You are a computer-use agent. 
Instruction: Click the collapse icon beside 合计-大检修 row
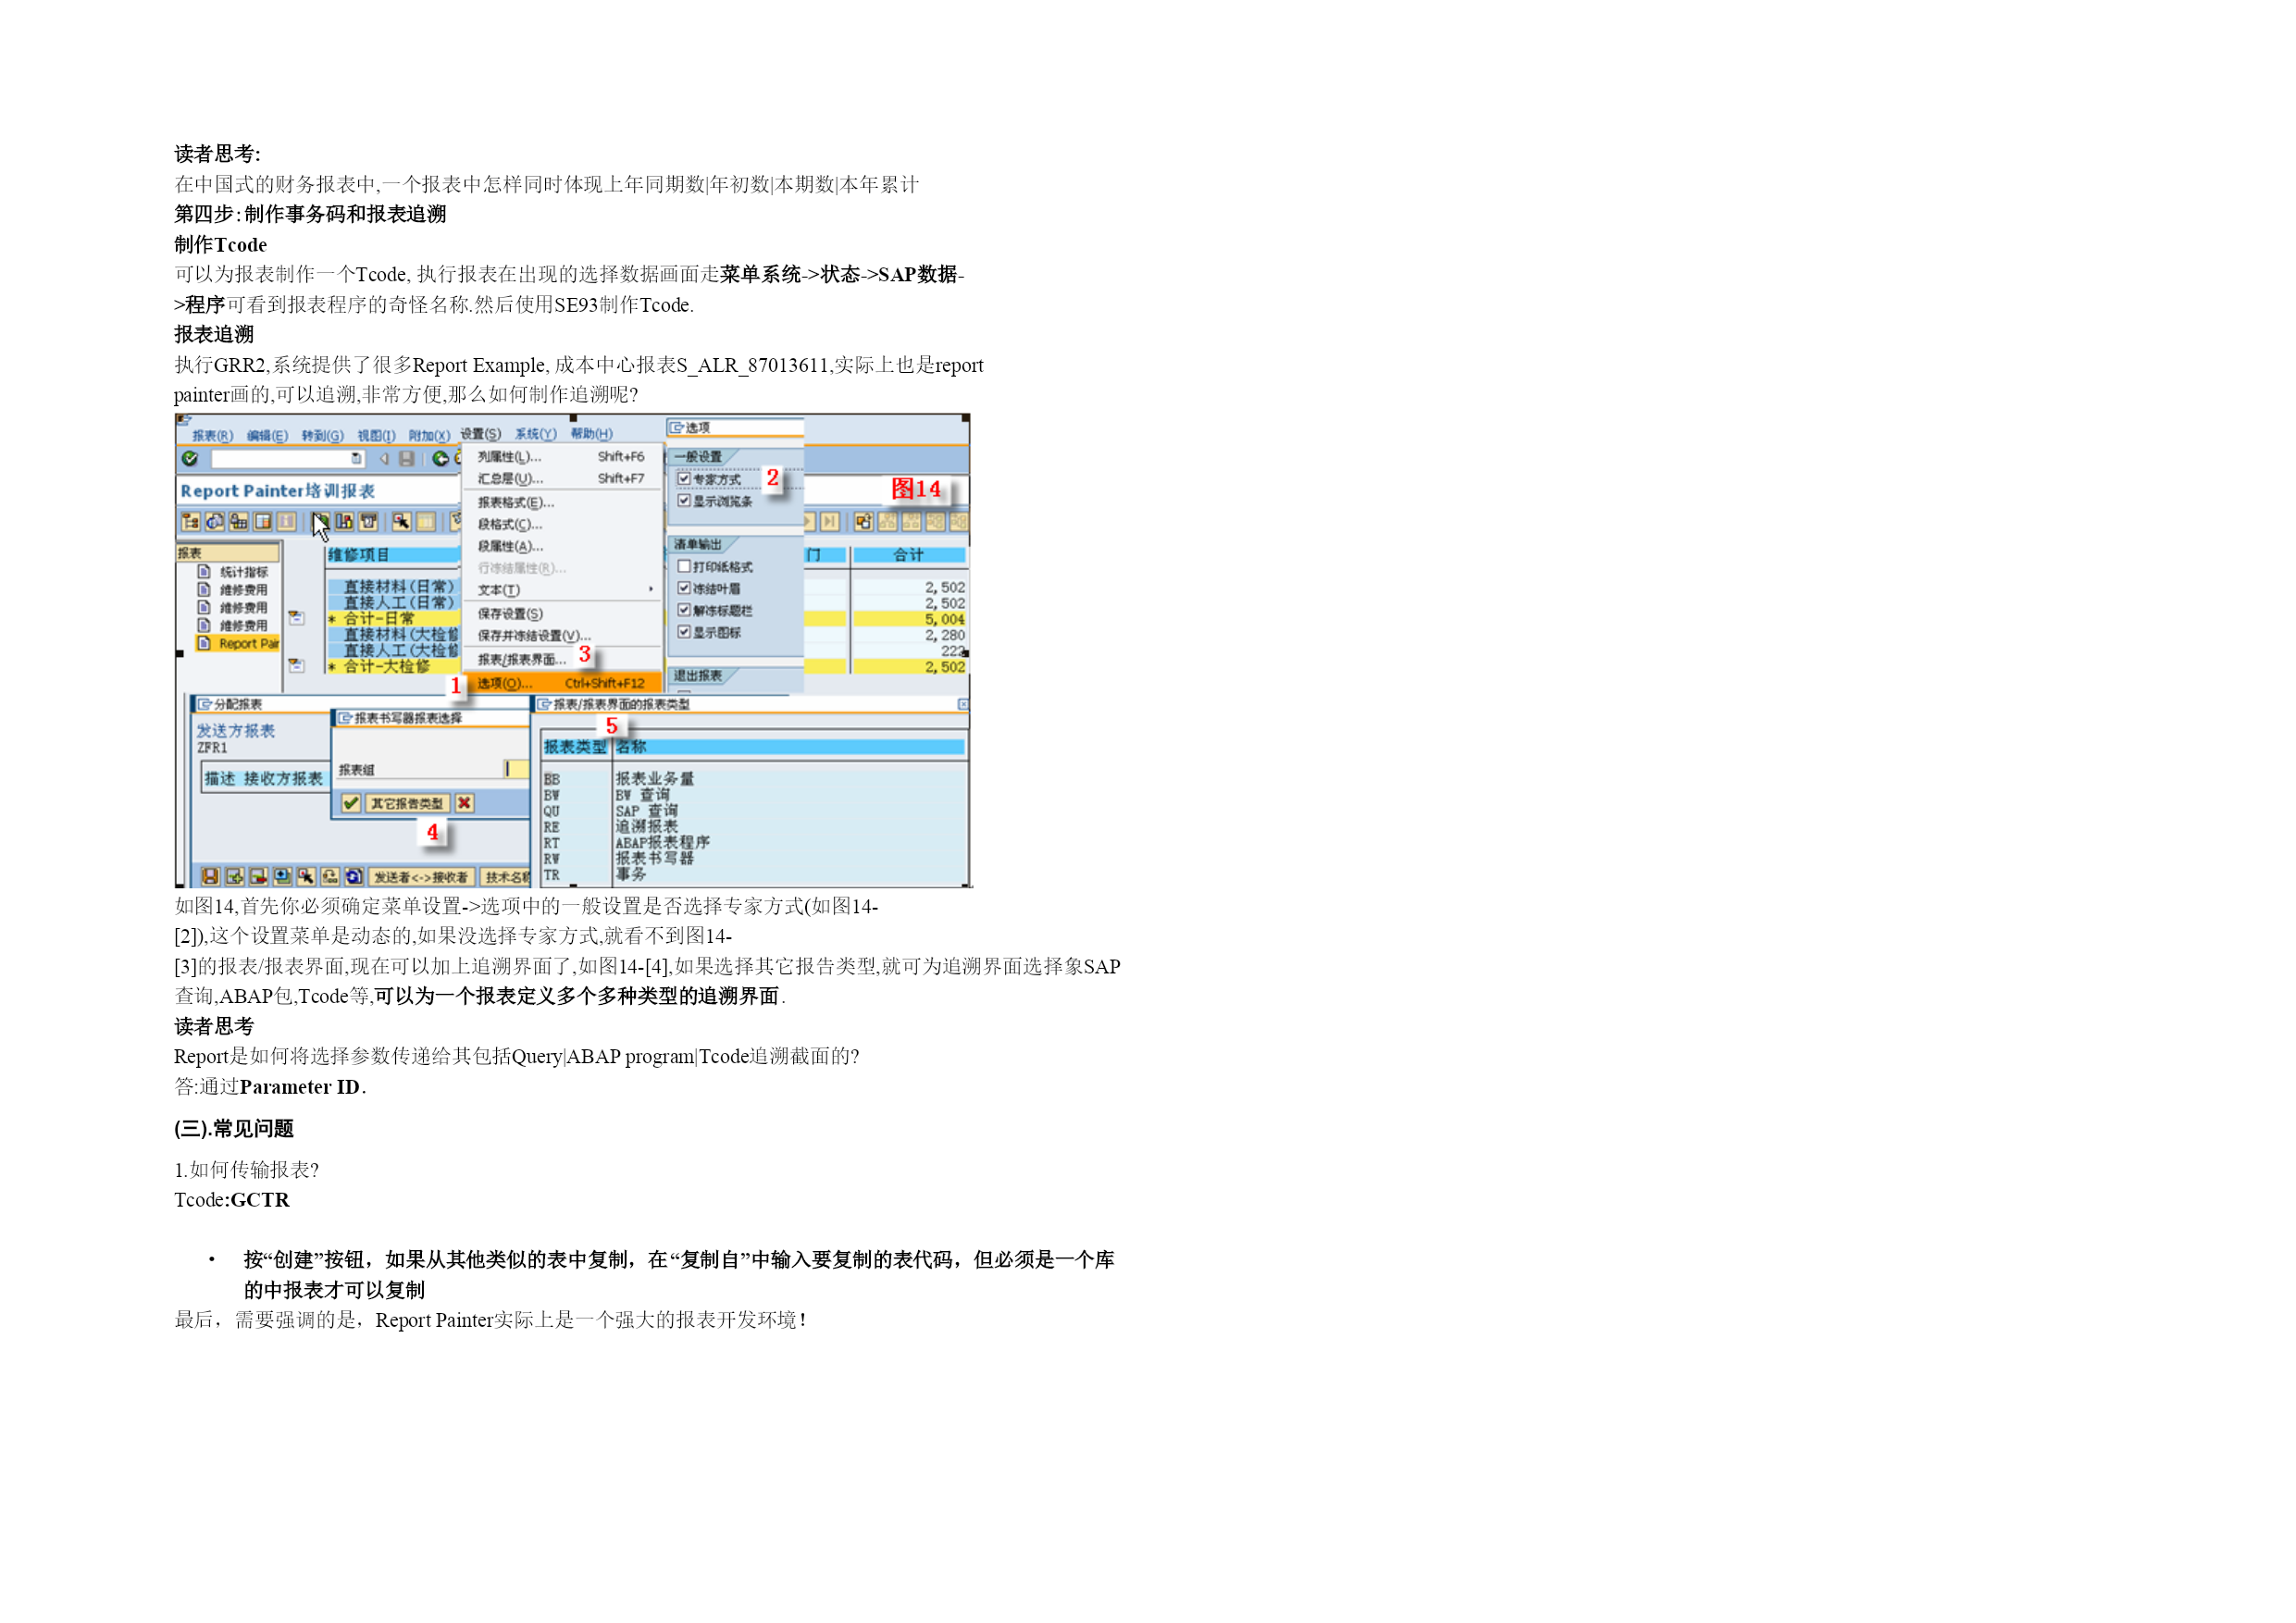pos(297,665)
